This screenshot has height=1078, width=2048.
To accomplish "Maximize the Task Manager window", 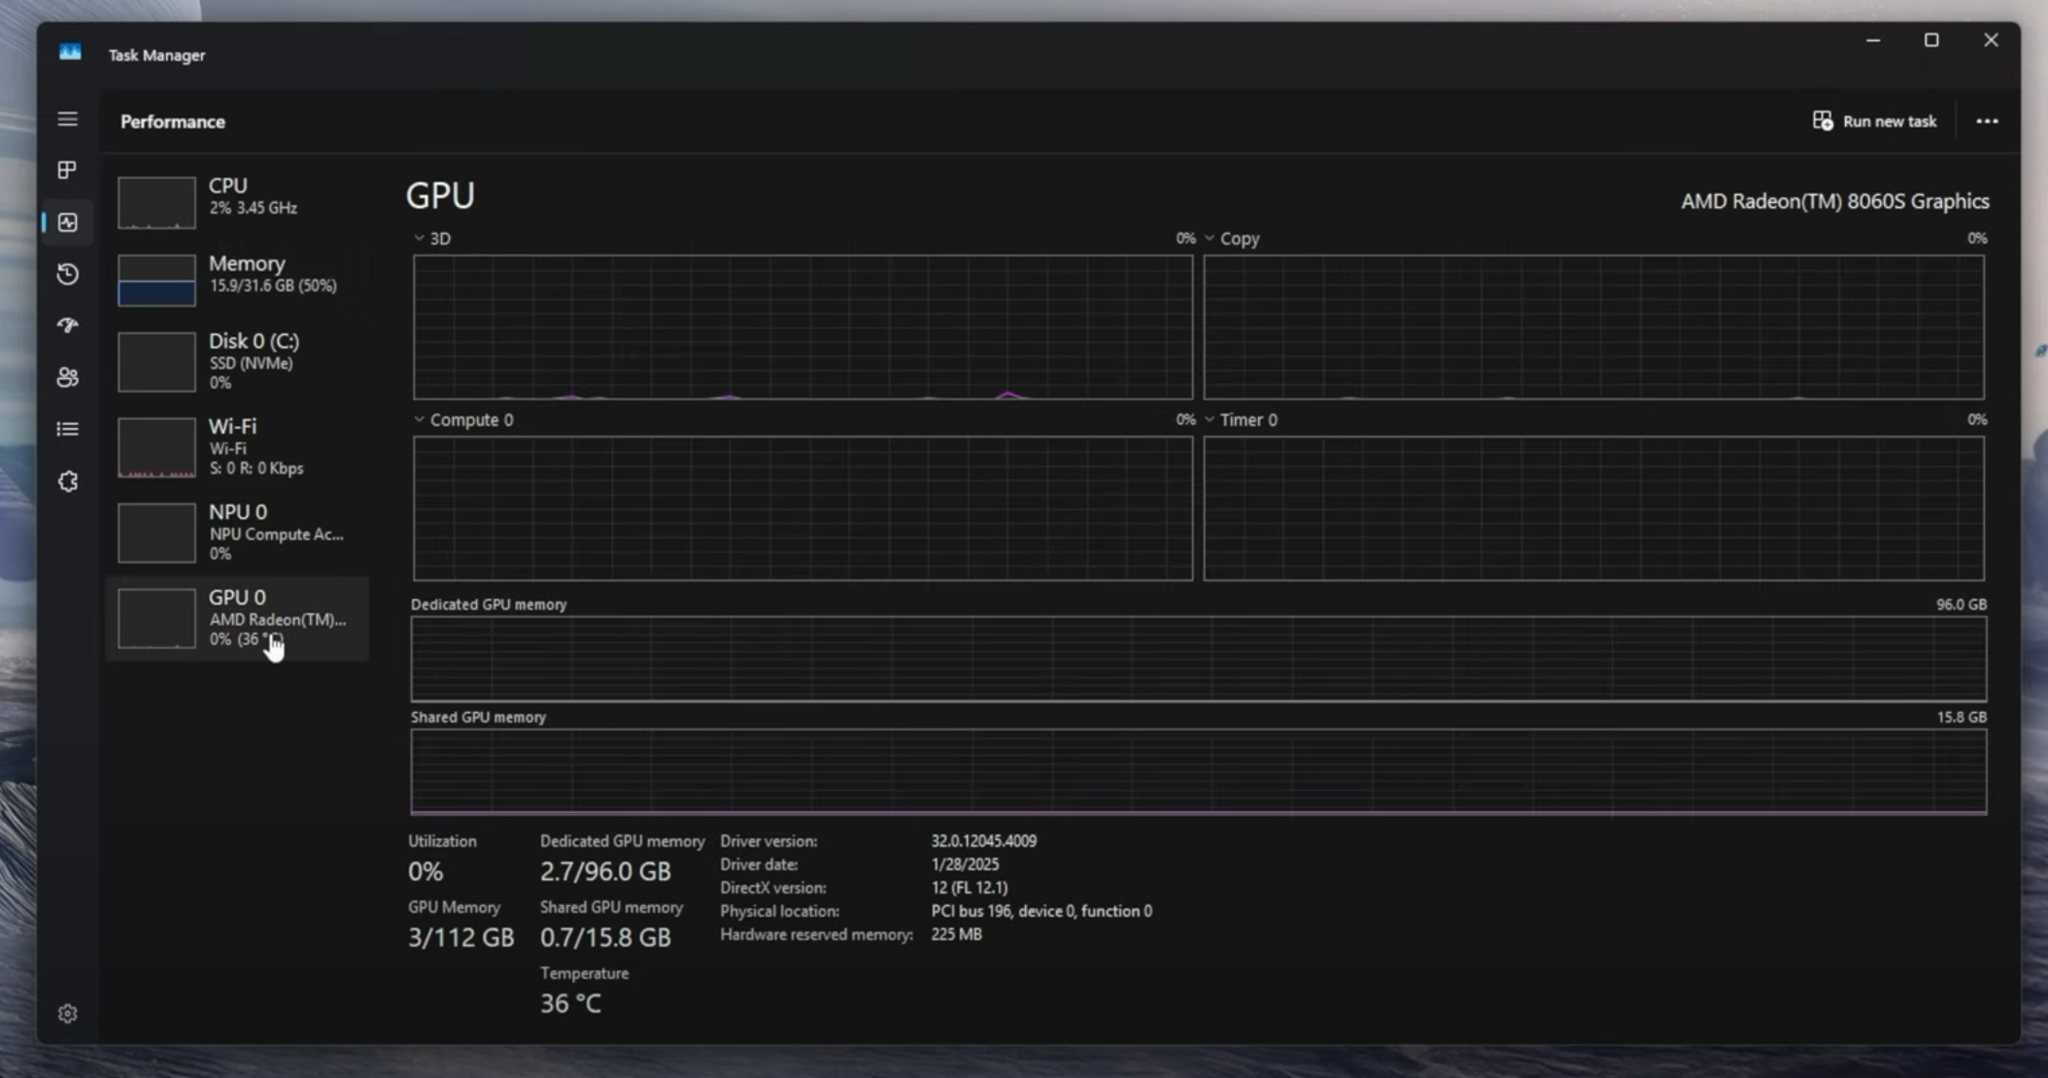I will [x=1931, y=40].
